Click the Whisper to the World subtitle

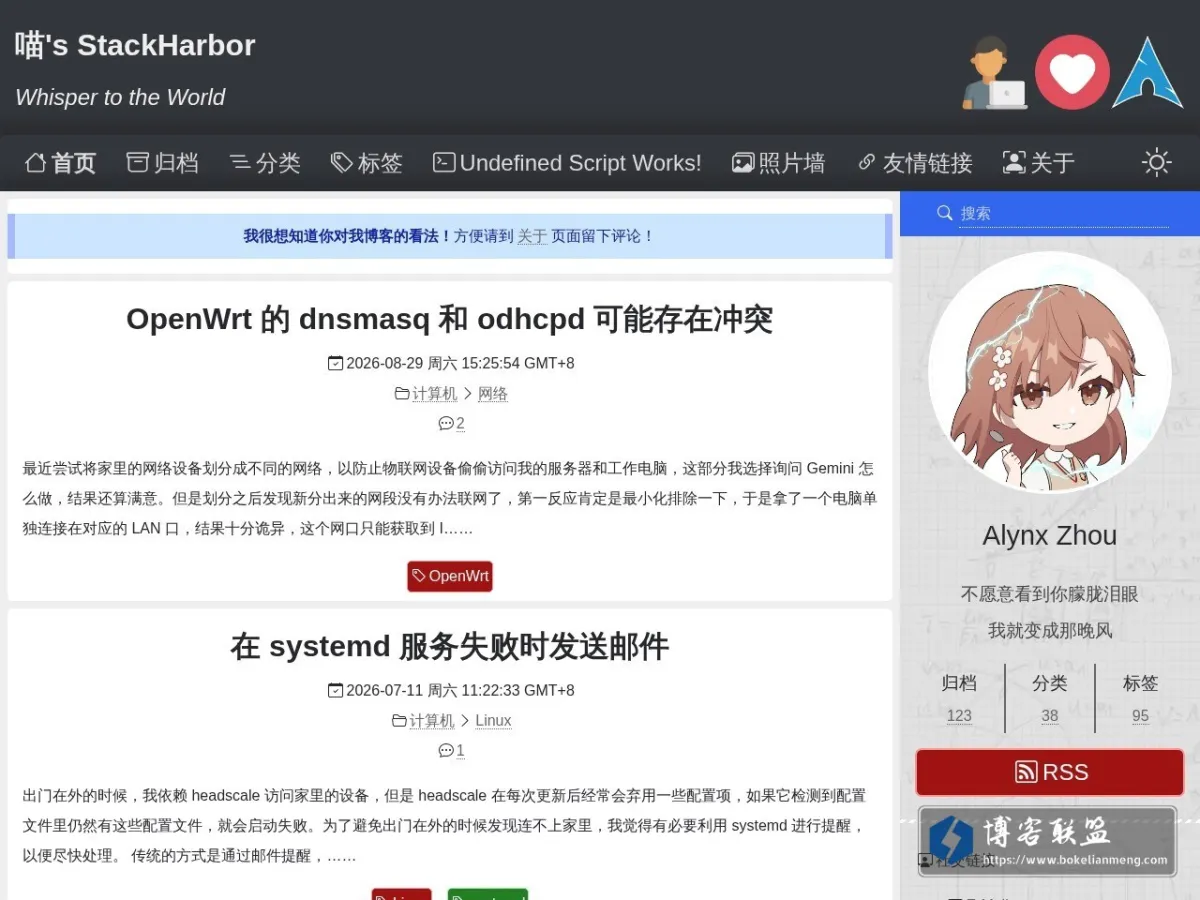120,97
